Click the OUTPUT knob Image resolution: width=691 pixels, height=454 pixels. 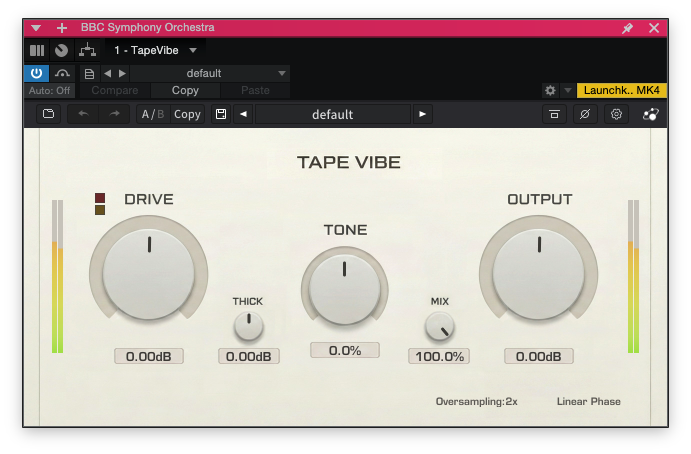point(539,274)
